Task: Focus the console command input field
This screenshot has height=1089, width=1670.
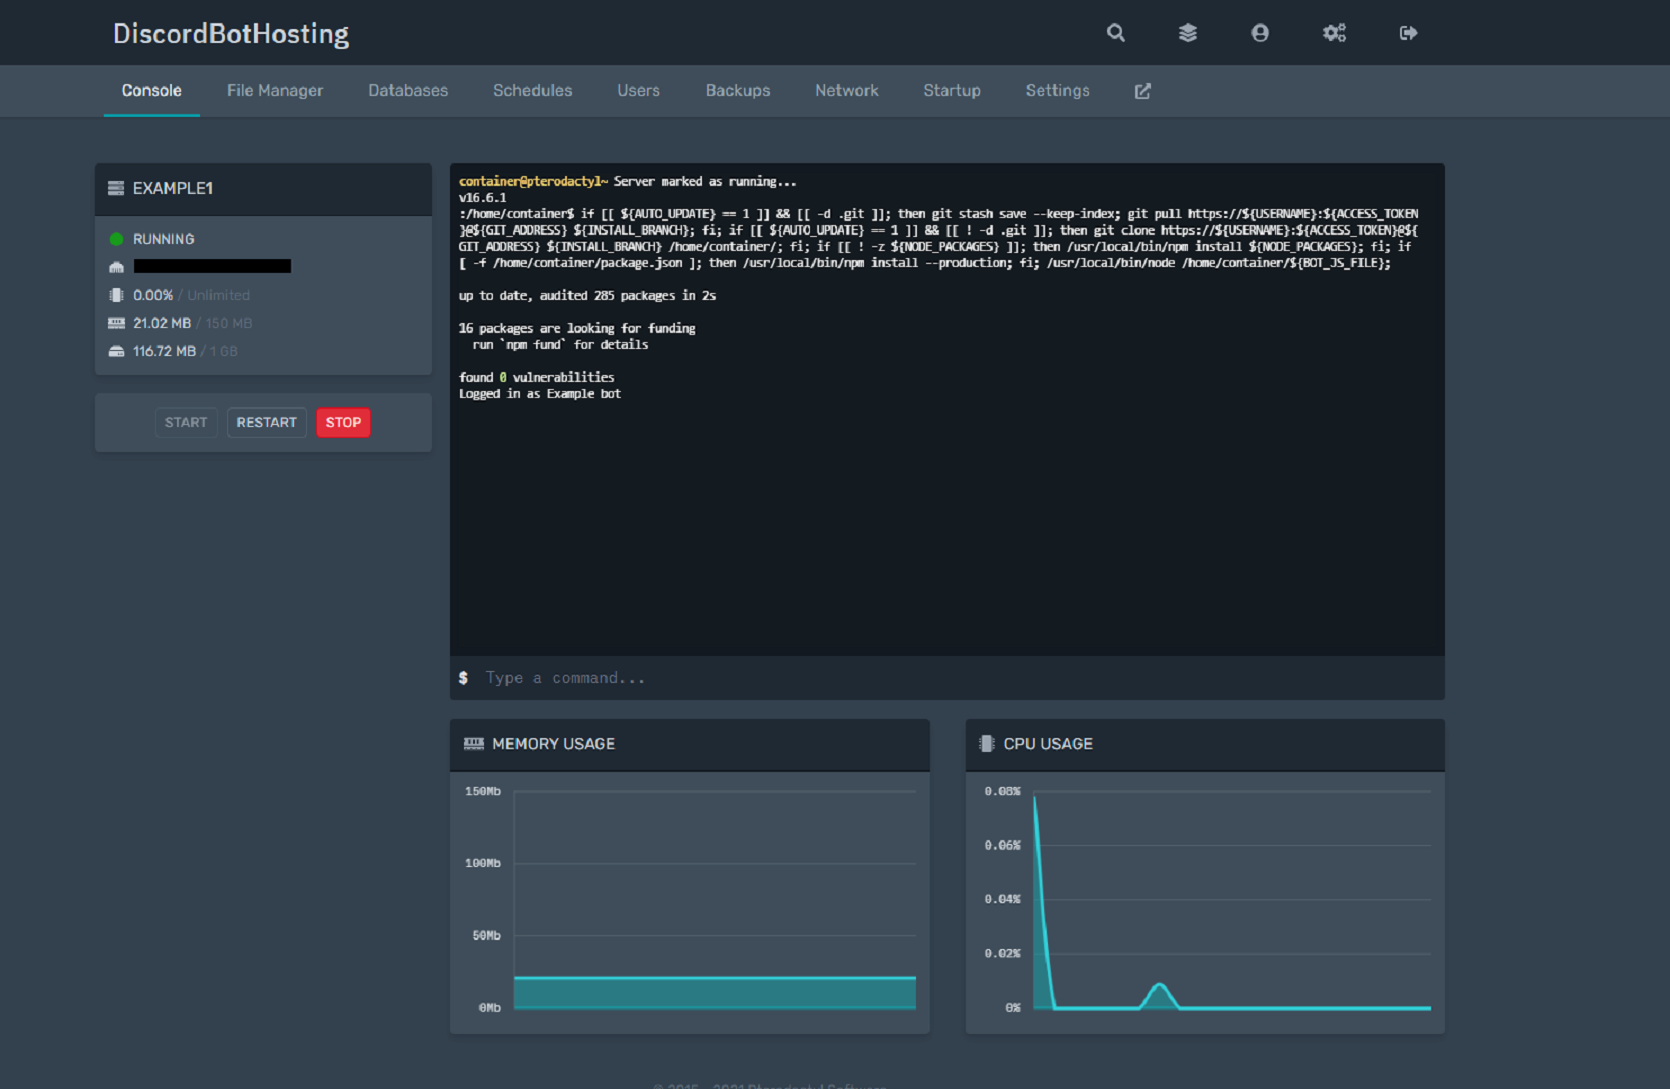Action: (x=950, y=678)
